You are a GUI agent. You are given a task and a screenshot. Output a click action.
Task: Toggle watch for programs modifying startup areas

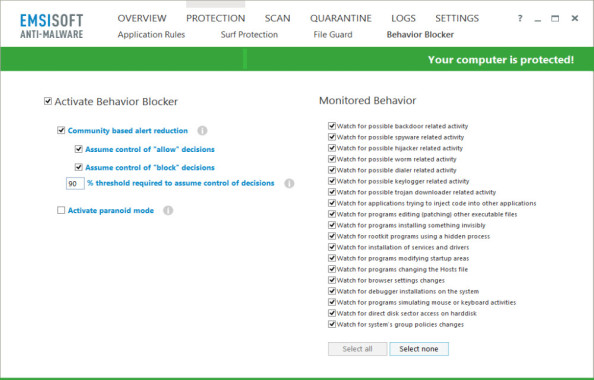click(x=332, y=258)
